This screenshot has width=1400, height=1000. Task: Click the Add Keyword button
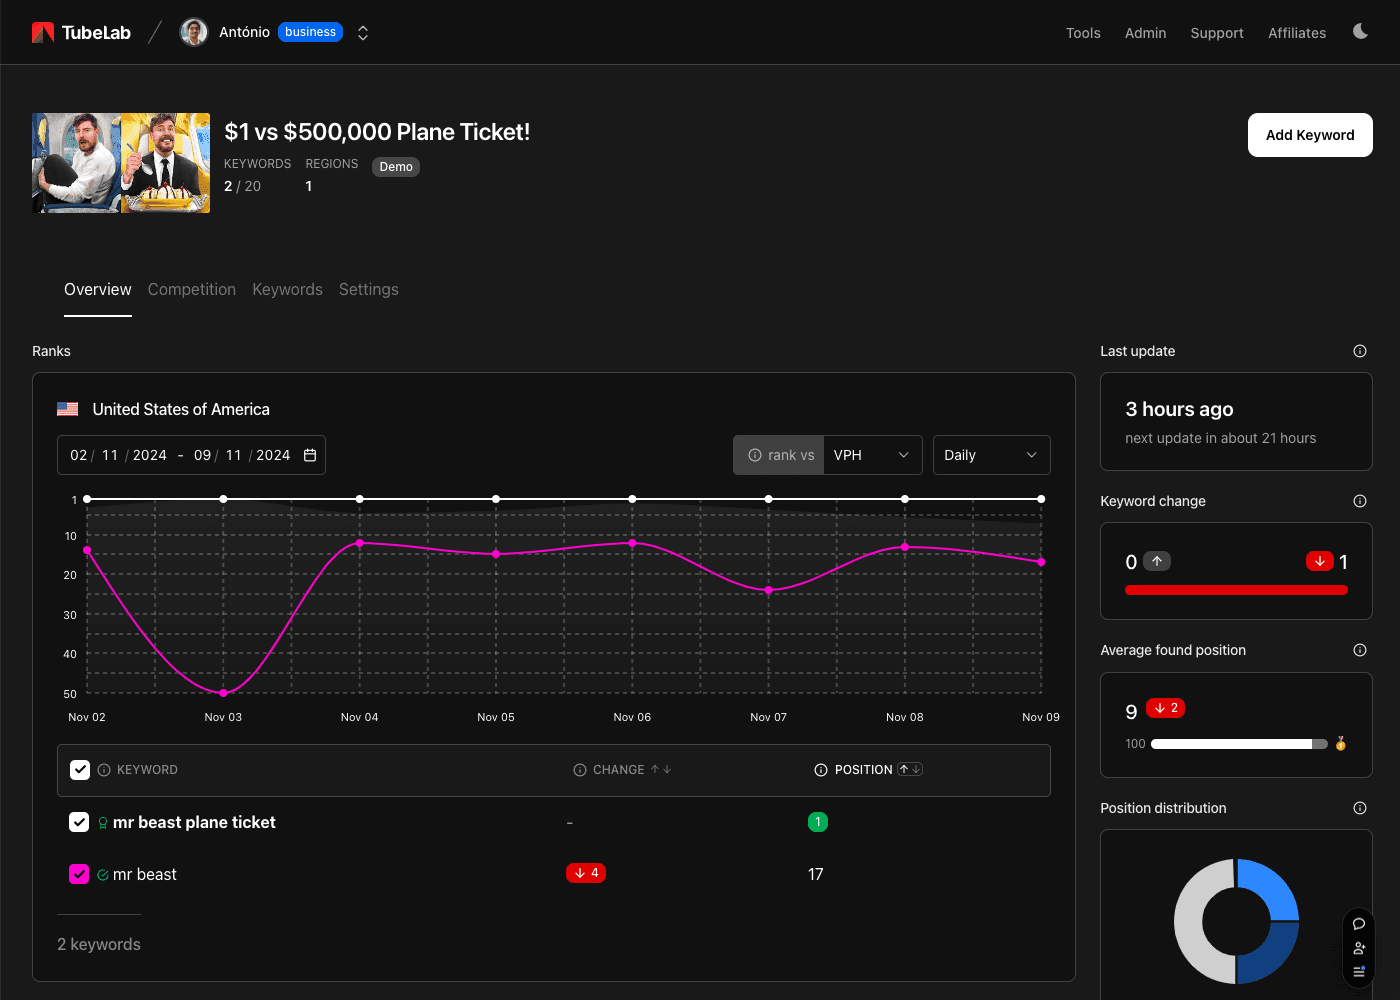point(1310,135)
